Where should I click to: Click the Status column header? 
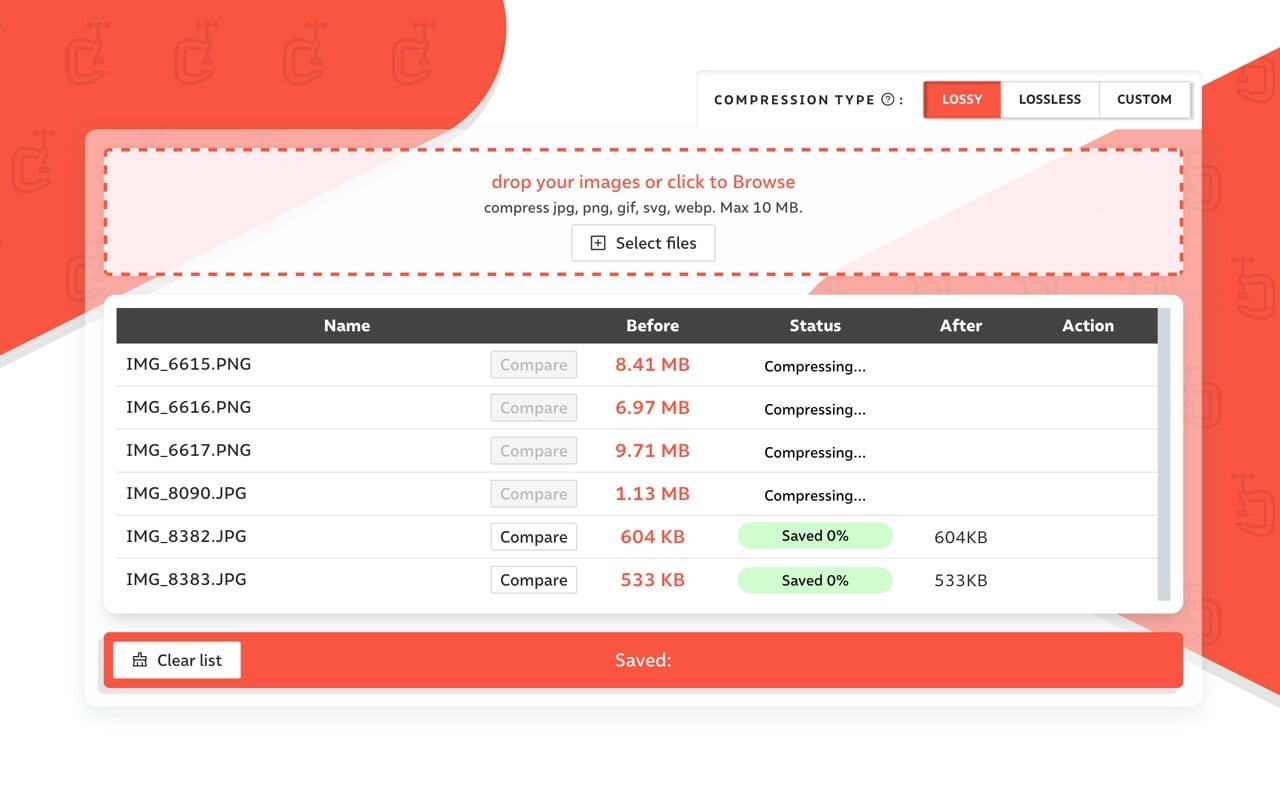point(815,326)
